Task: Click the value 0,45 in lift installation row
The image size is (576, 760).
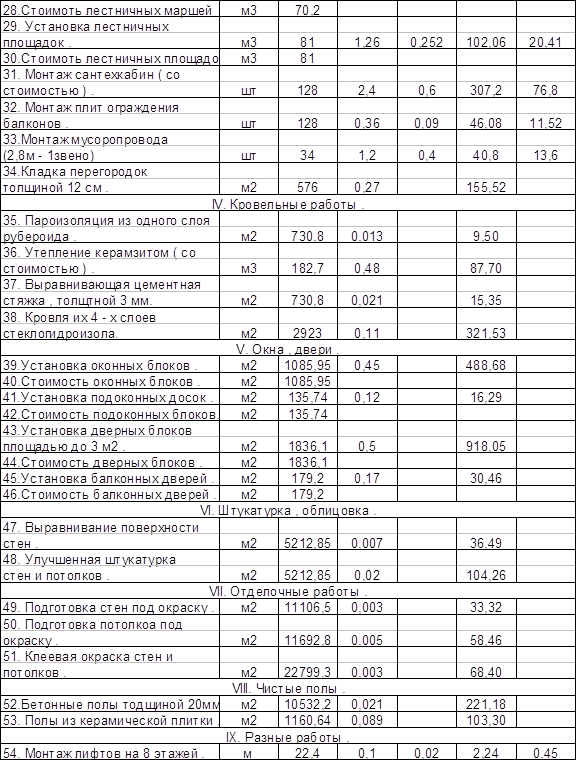Action: coord(545,753)
